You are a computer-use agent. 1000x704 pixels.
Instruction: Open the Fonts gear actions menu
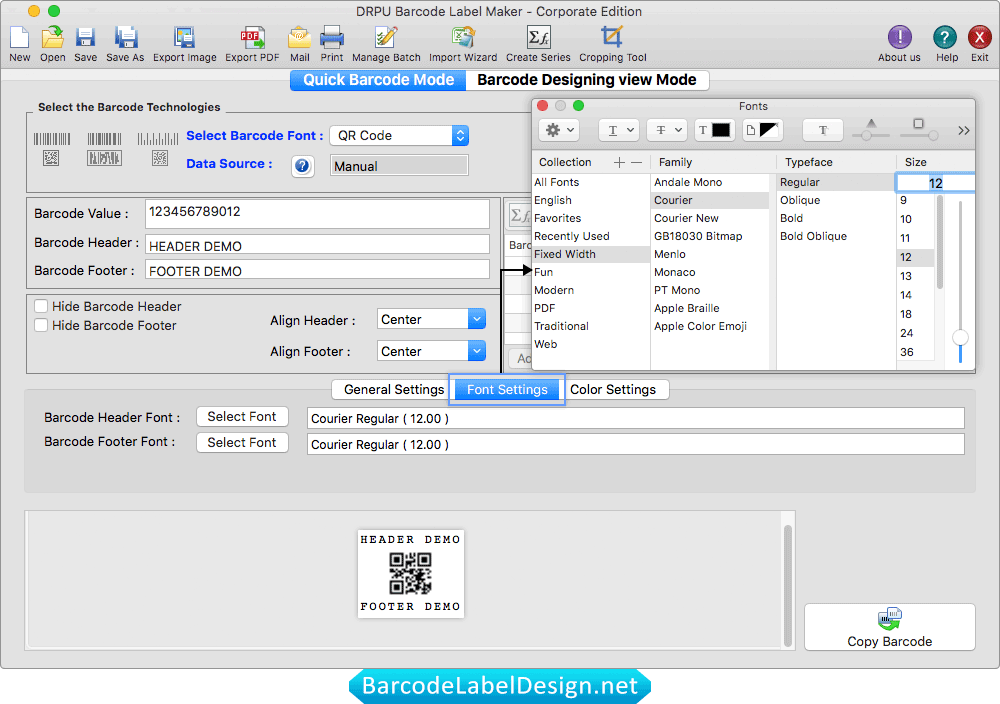(x=559, y=130)
